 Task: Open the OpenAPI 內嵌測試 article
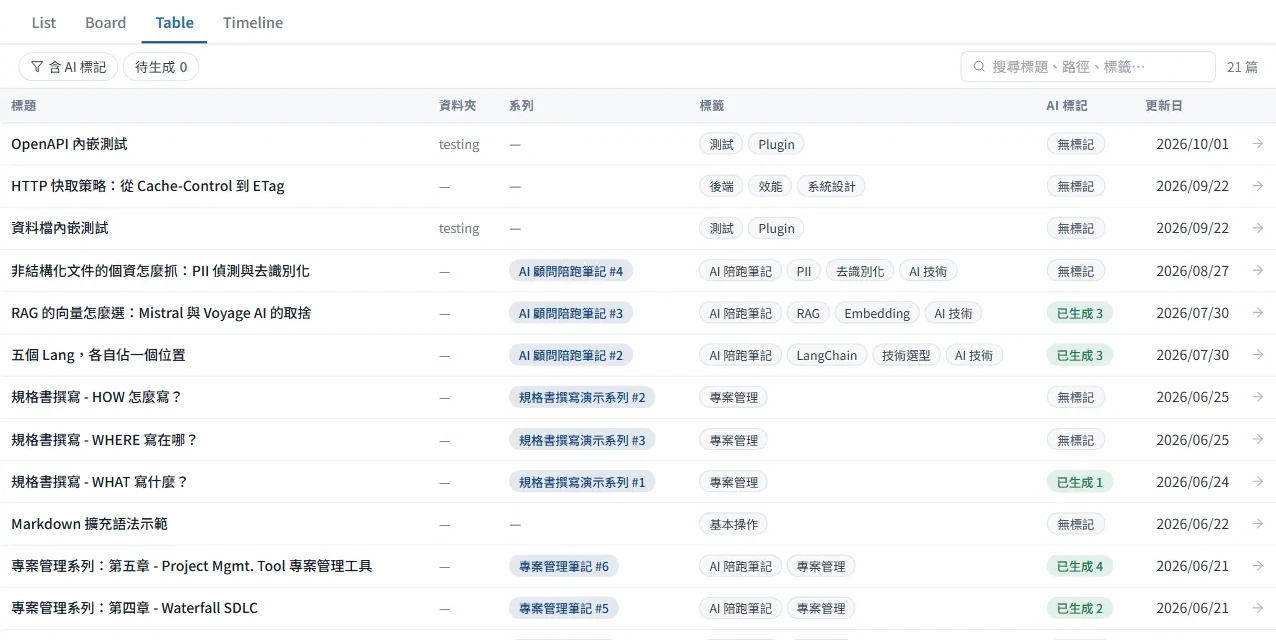69,144
